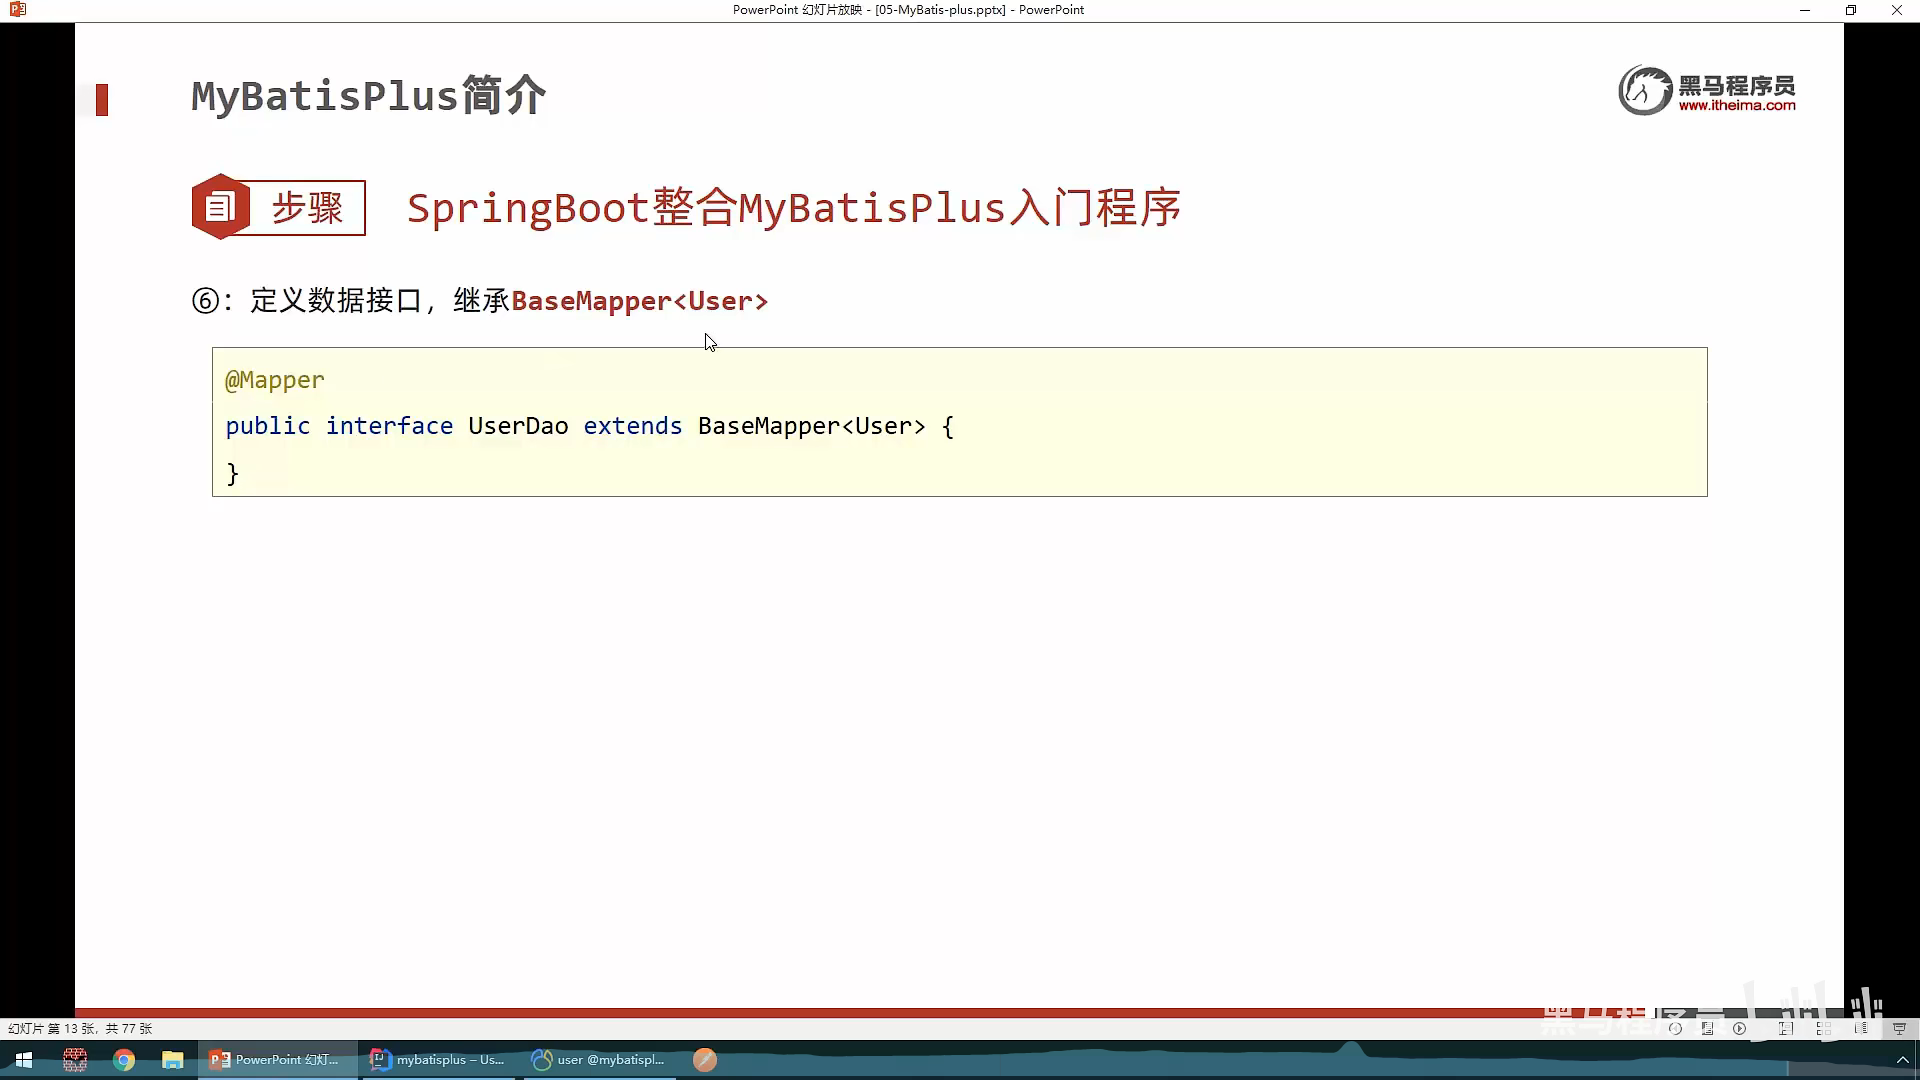
Task: Open the orange pen app in taskbar
Action: tap(705, 1060)
